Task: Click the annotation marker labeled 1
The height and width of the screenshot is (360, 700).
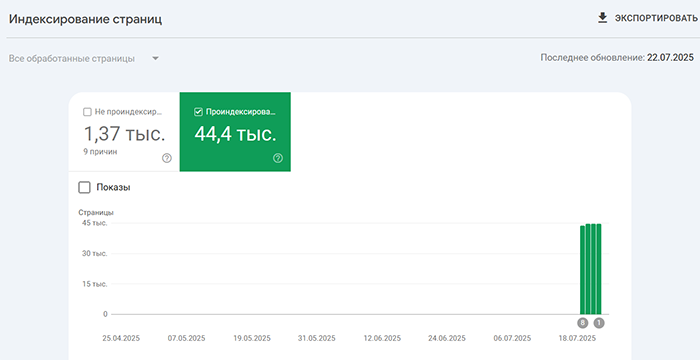Action: (x=599, y=323)
